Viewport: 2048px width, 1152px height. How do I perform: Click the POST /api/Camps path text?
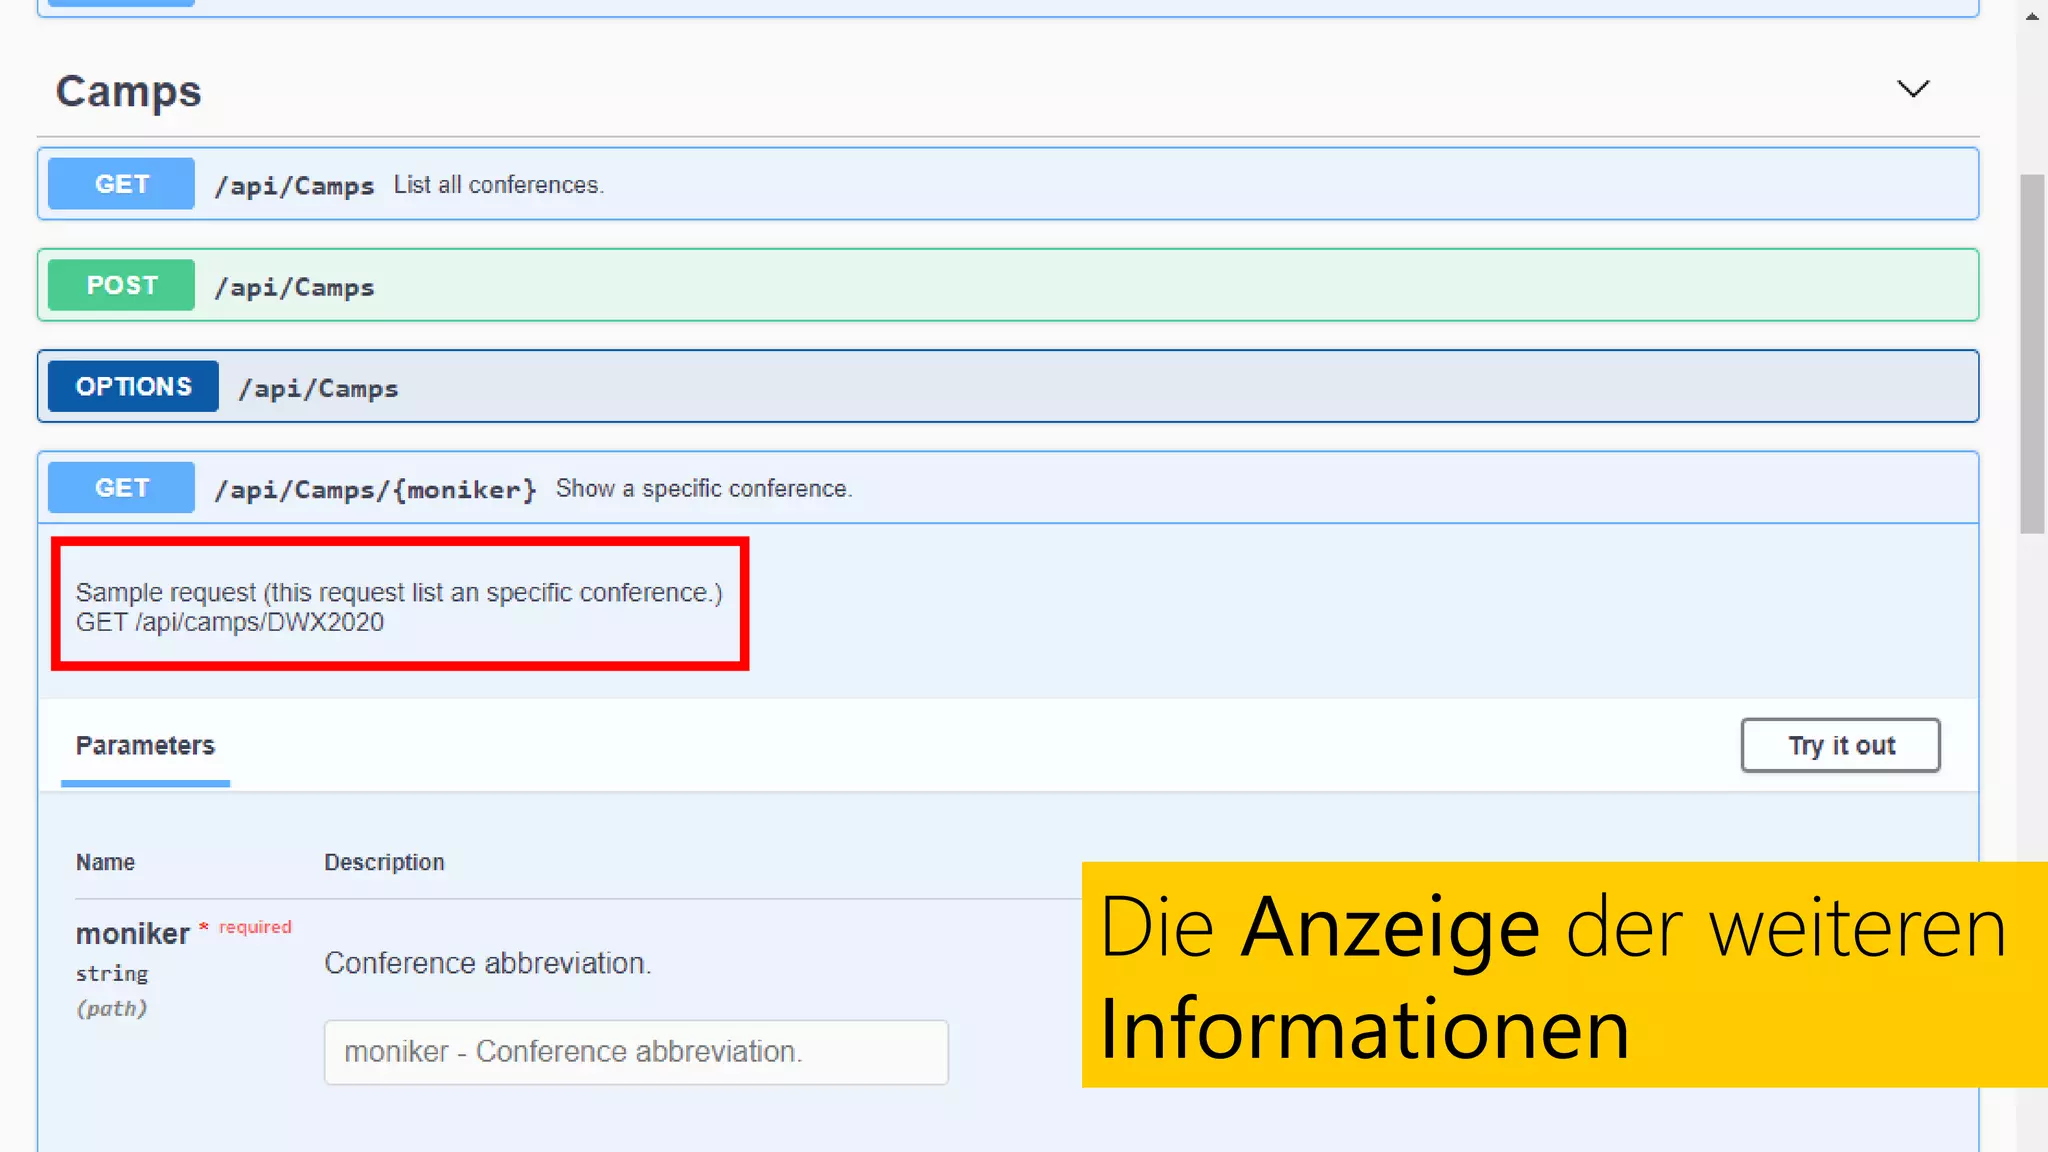[294, 287]
